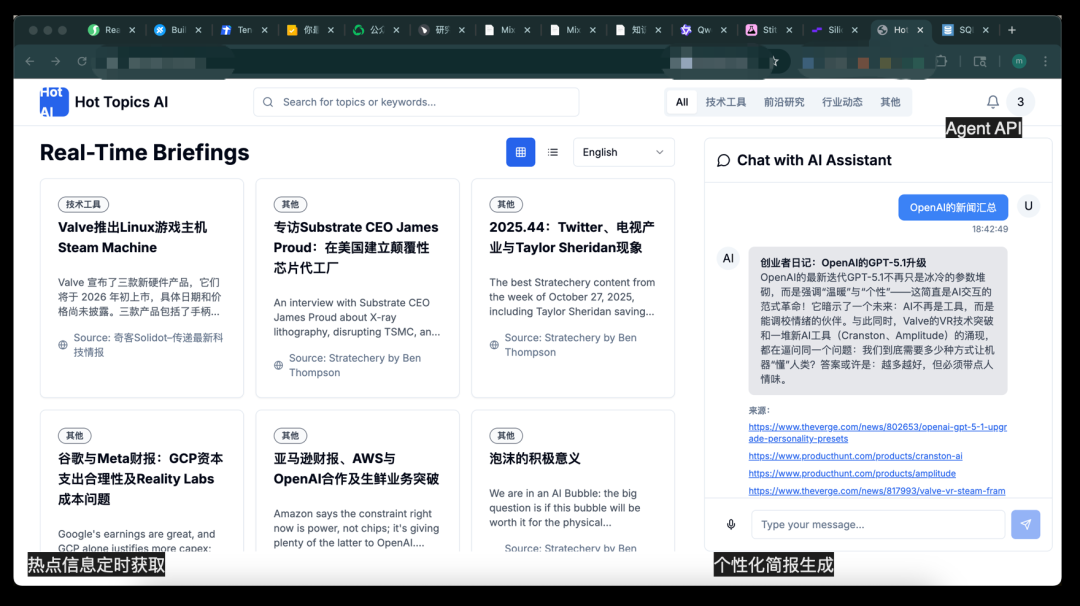The height and width of the screenshot is (606, 1080).
Task: Open producthunt amplitude source link
Action: [x=852, y=473]
